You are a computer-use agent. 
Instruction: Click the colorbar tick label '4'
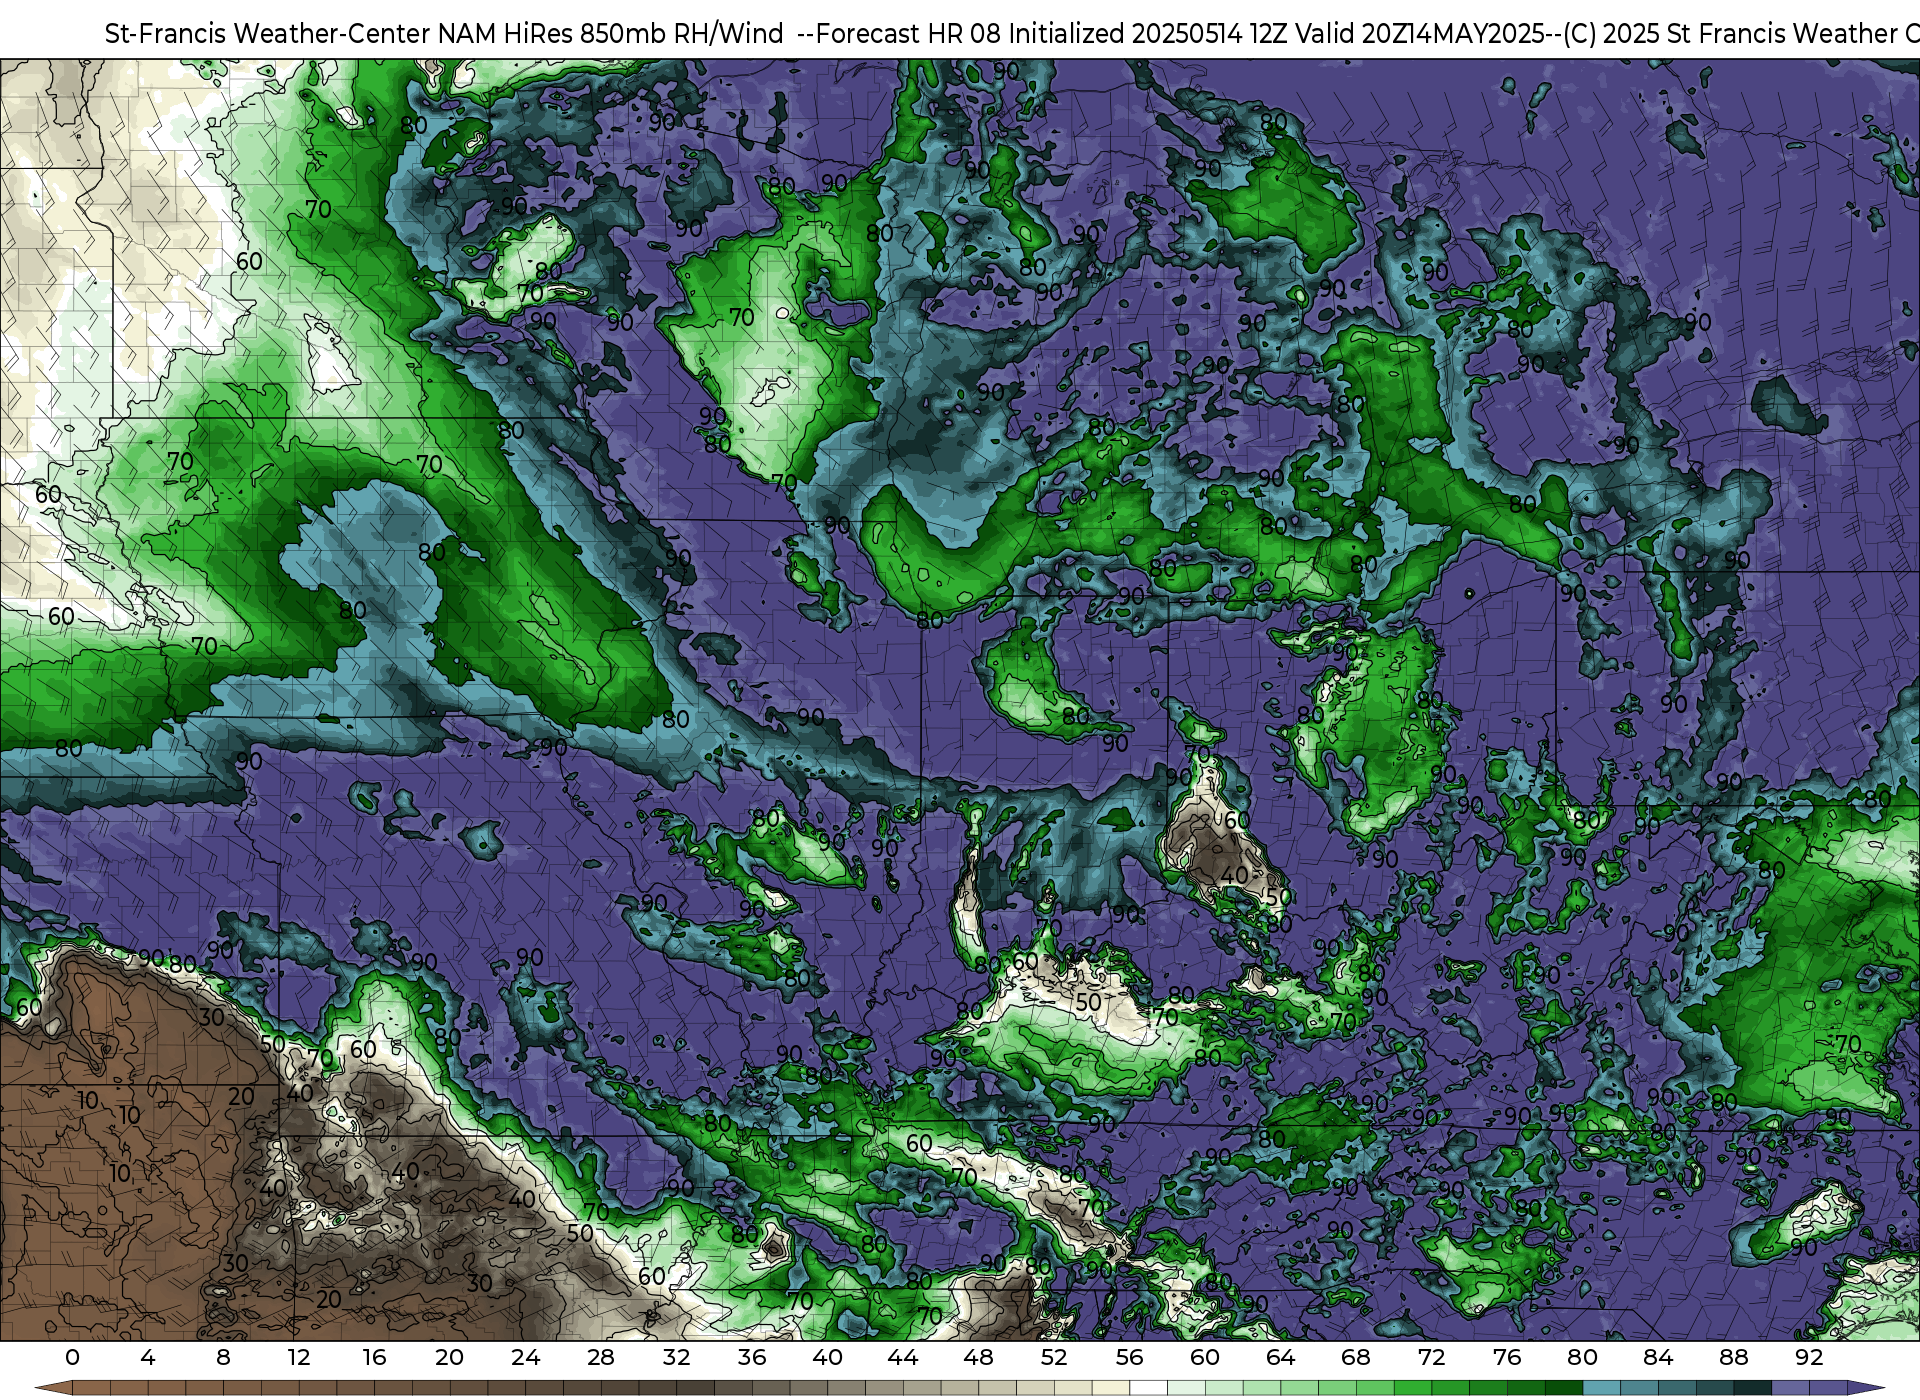148,1357
